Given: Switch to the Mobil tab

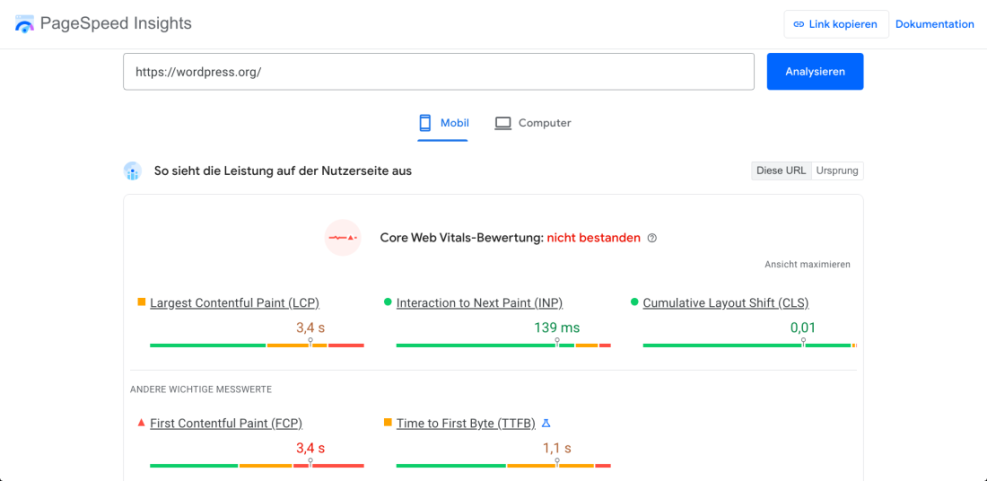Looking at the screenshot, I should click(443, 123).
